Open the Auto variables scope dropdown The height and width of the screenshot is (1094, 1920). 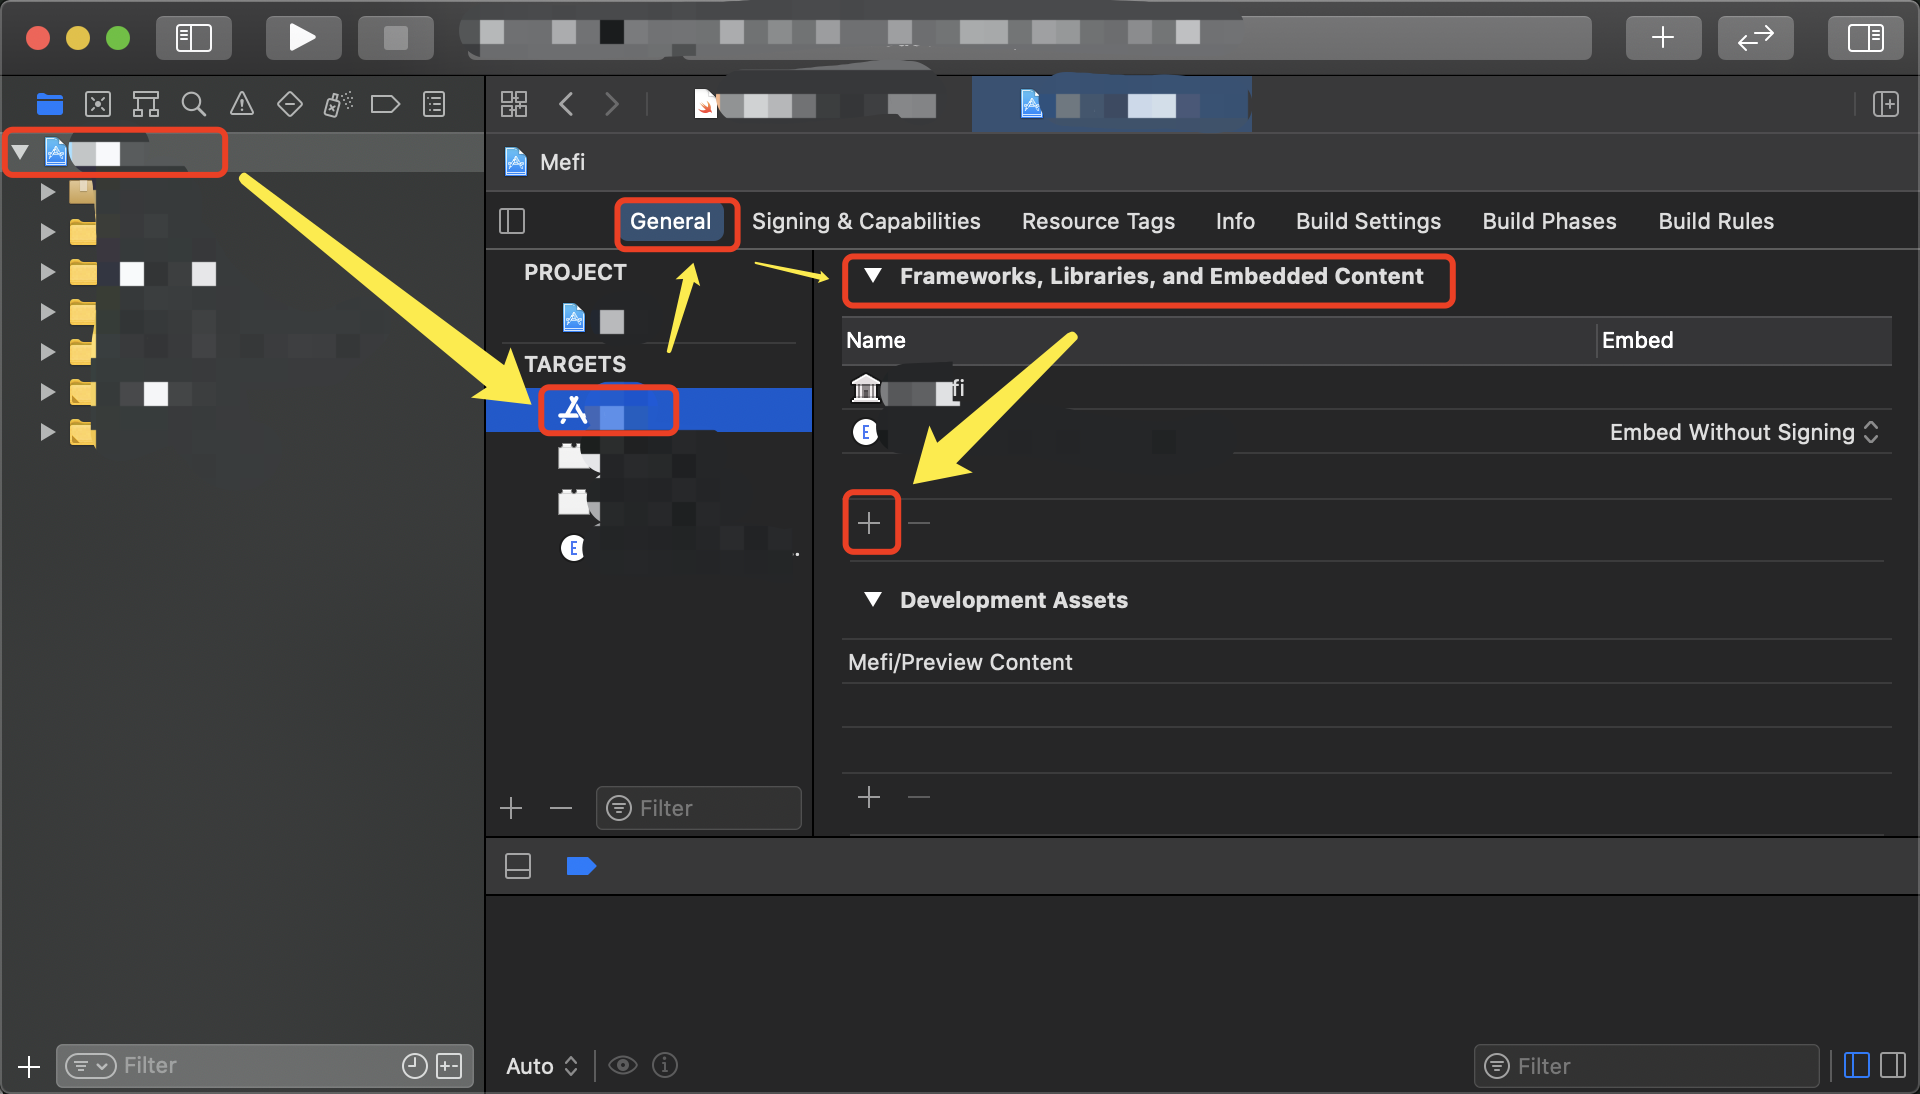pyautogui.click(x=542, y=1066)
